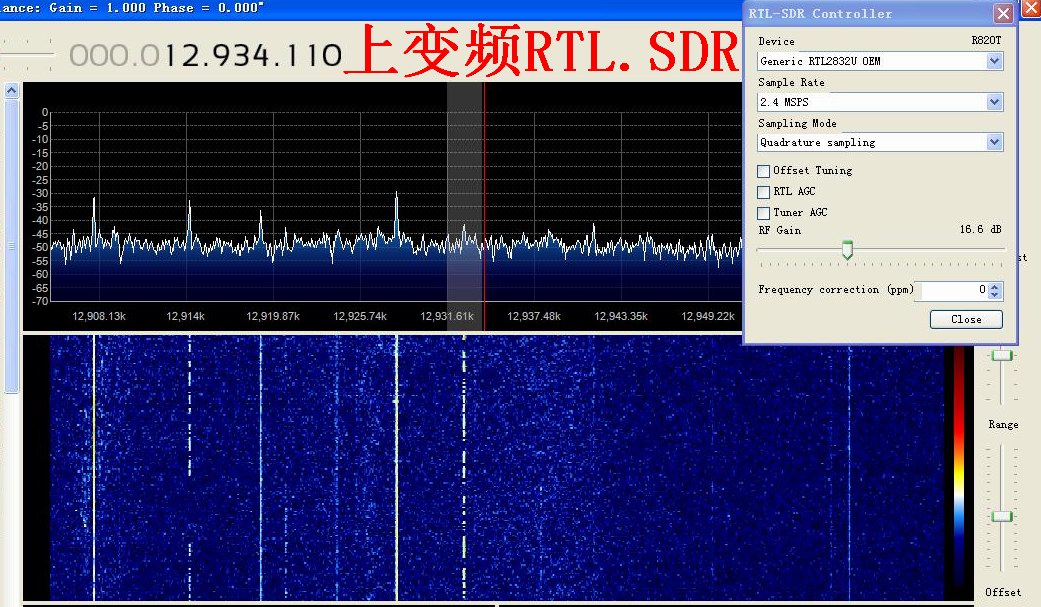
Task: Click the "12,914k" frequency axis label
Action: (185, 316)
